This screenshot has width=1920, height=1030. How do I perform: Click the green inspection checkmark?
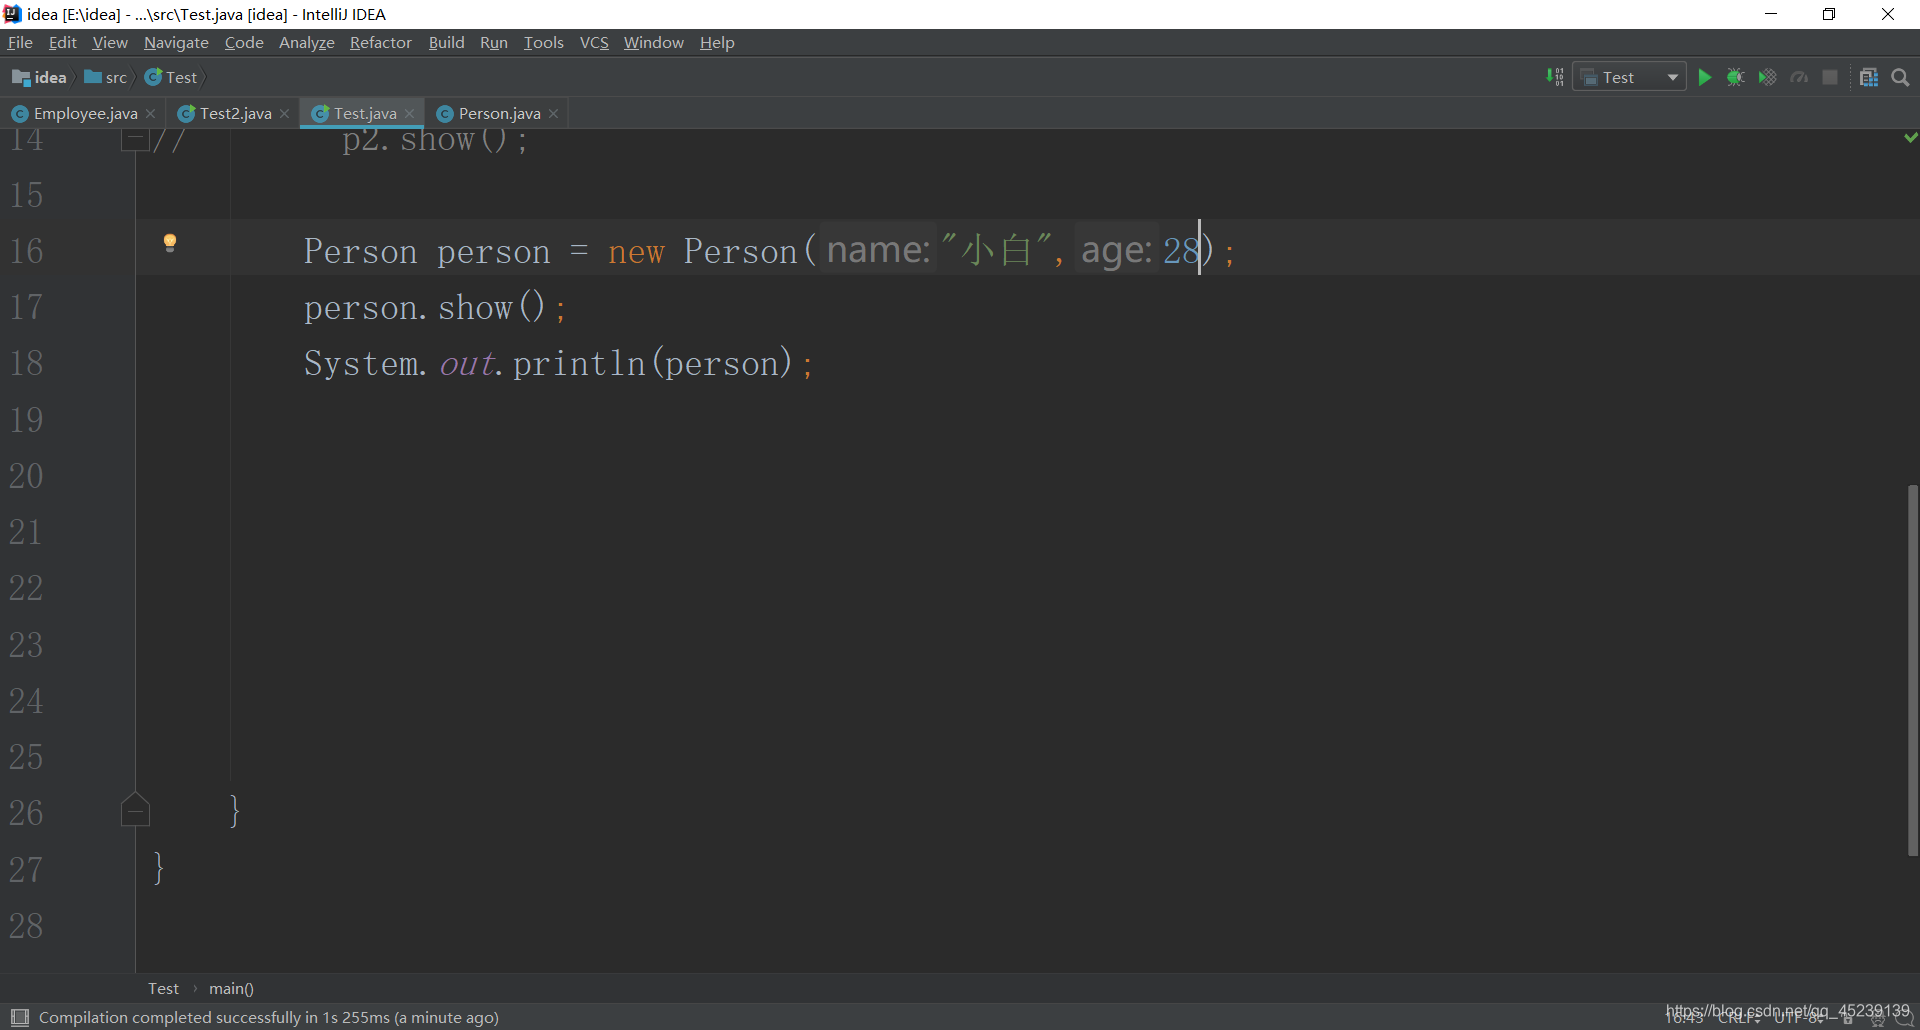click(x=1910, y=137)
